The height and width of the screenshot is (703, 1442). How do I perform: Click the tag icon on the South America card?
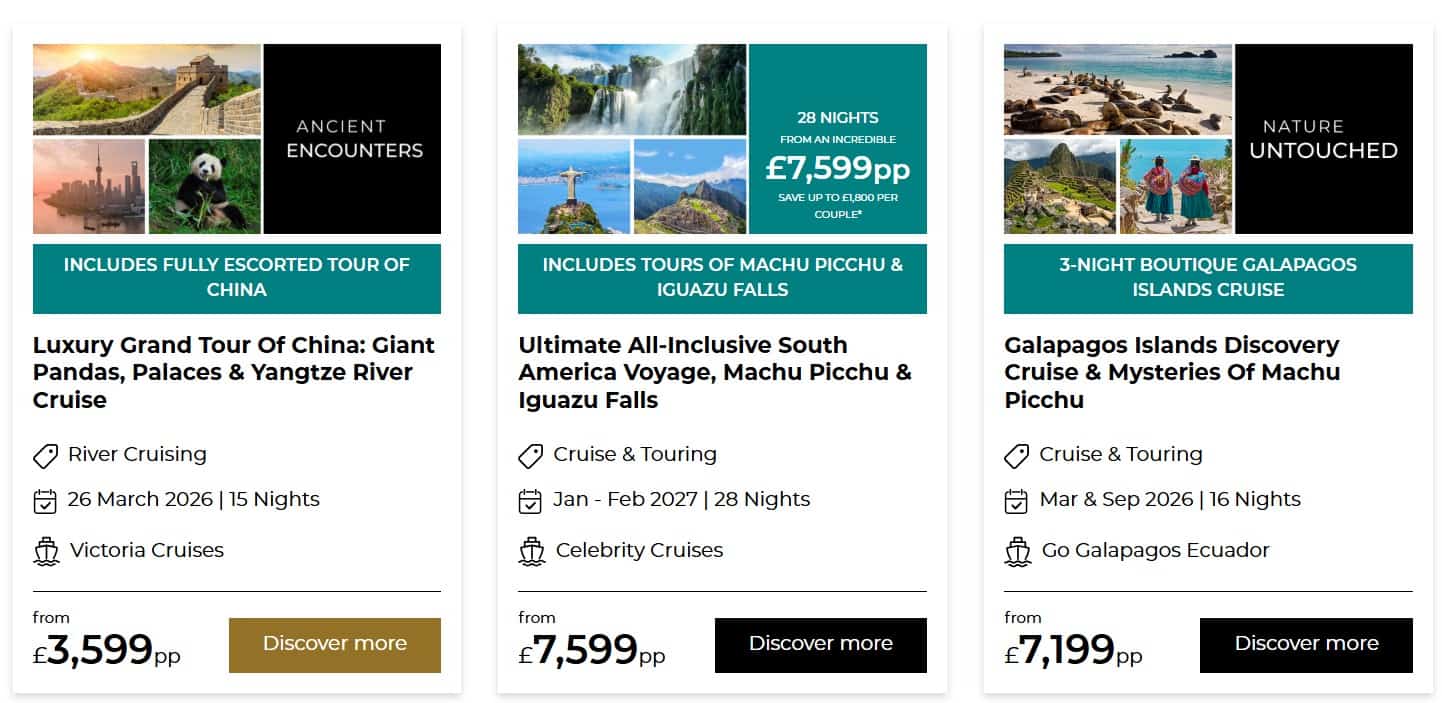pos(531,456)
